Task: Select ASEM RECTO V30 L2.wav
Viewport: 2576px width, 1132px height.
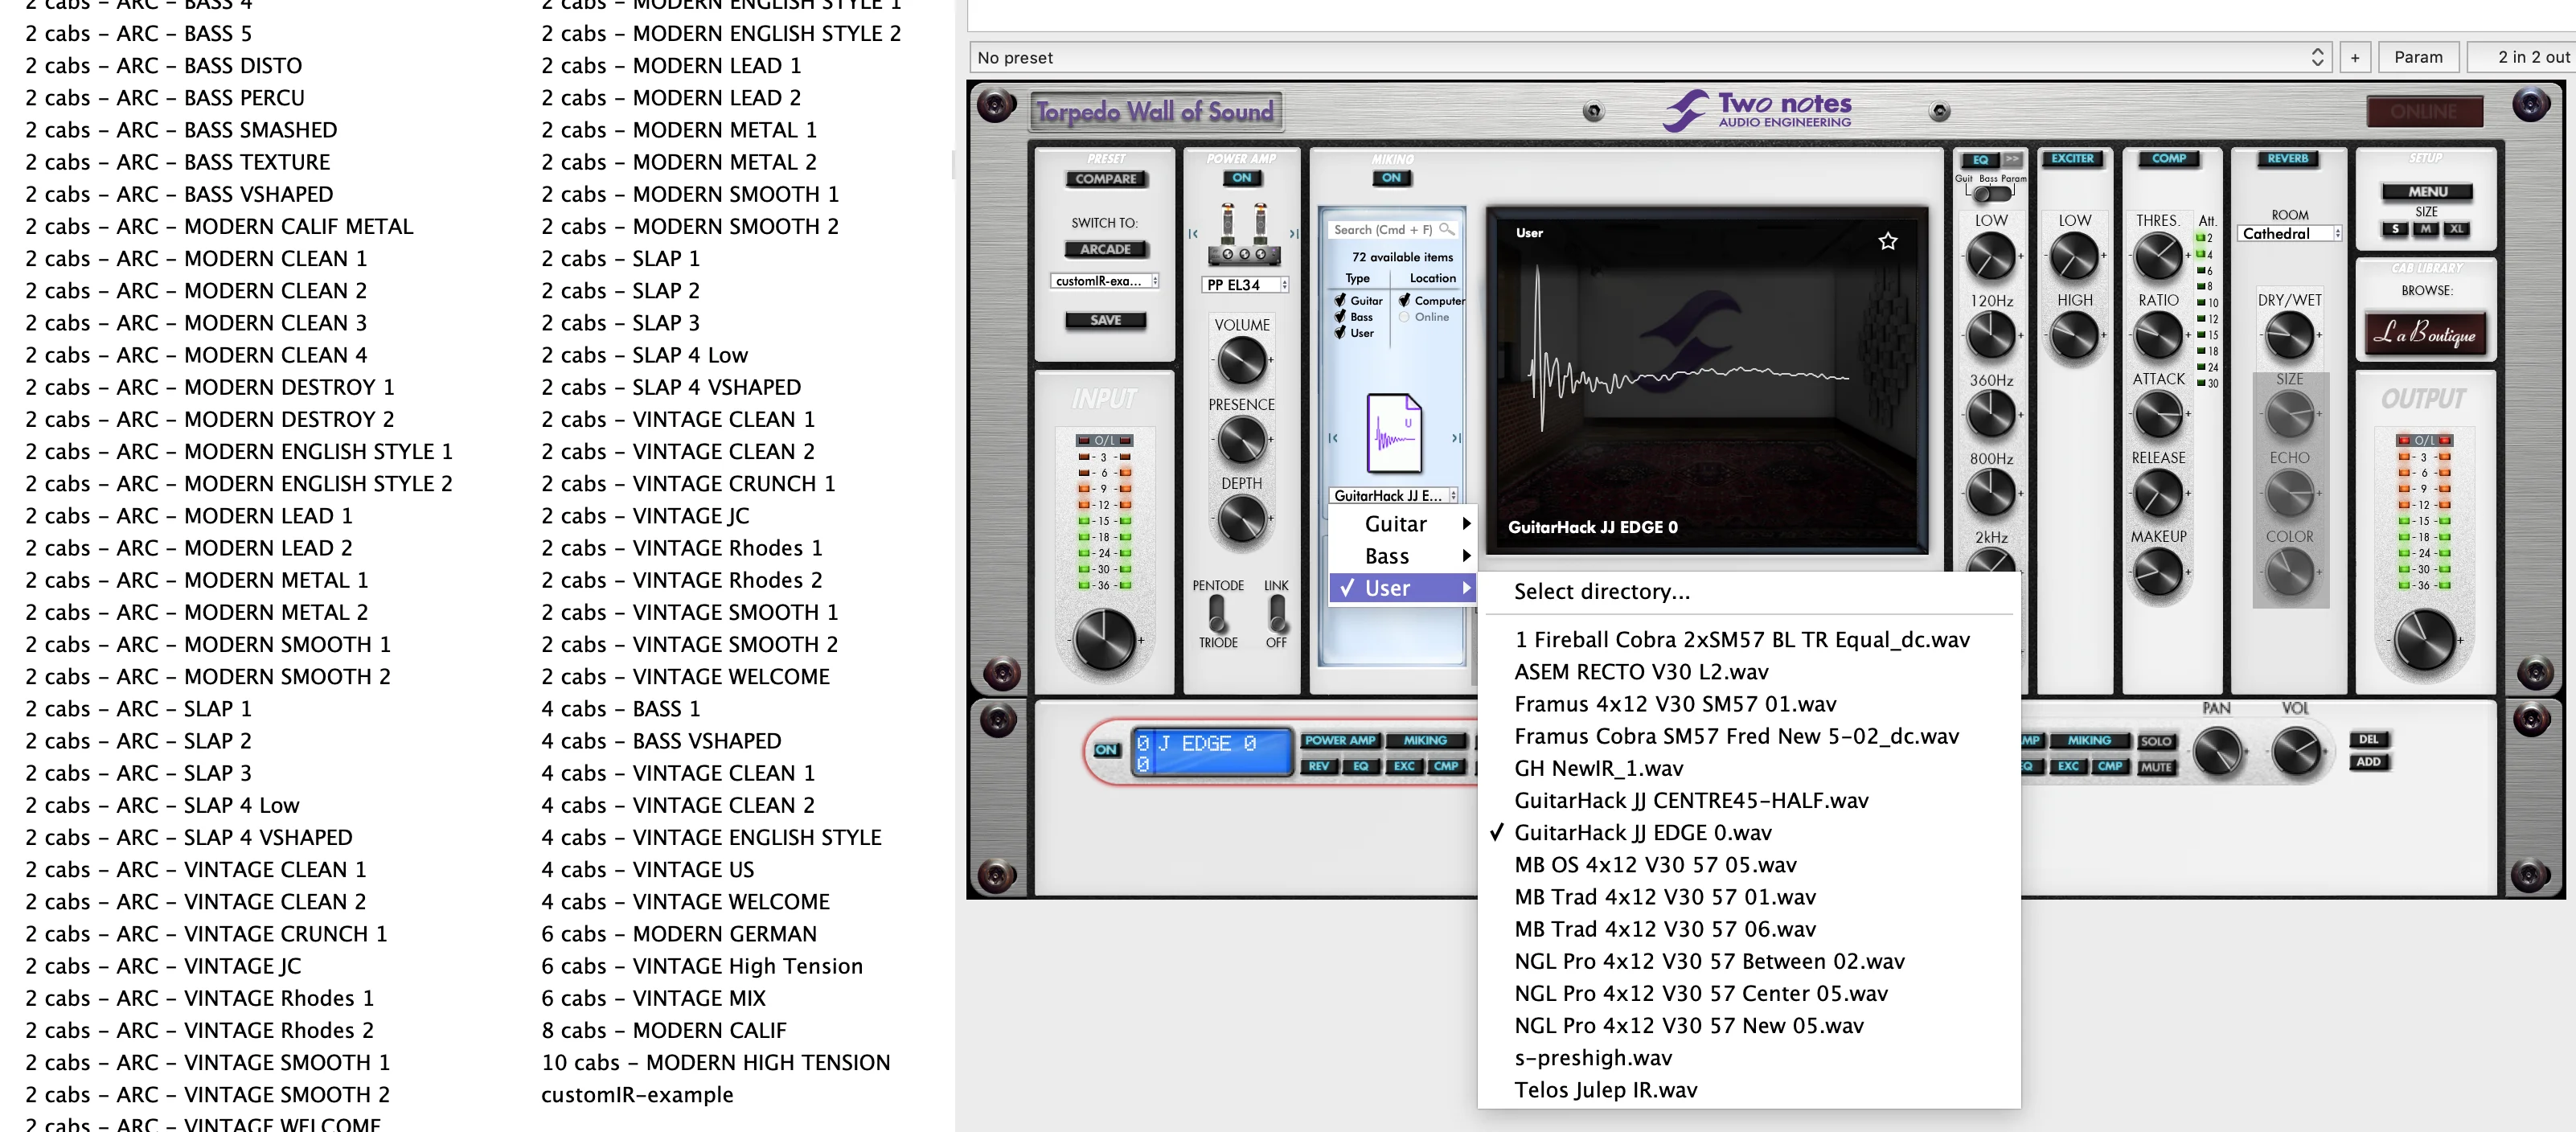Action: [x=1748, y=672]
